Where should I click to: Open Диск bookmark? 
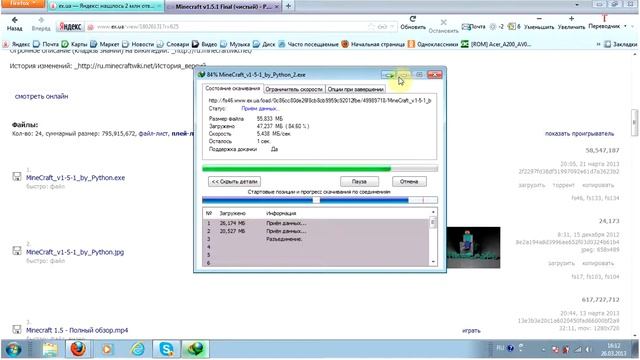tap(264, 44)
